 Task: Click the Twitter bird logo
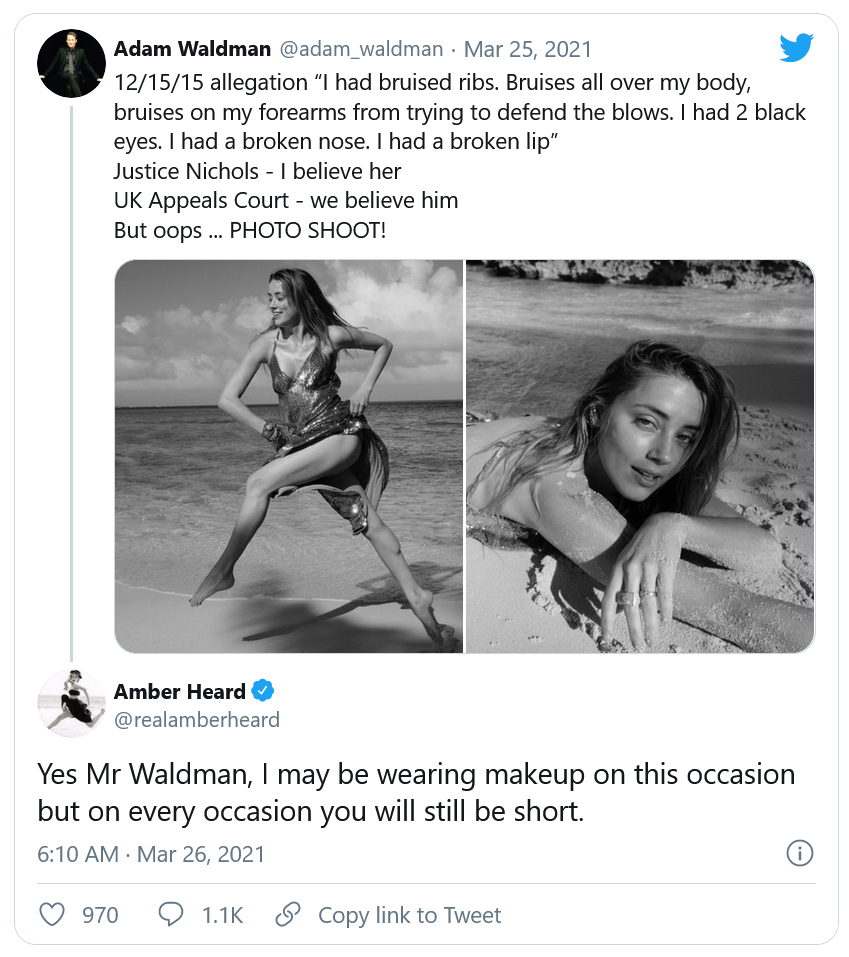pyautogui.click(x=796, y=47)
